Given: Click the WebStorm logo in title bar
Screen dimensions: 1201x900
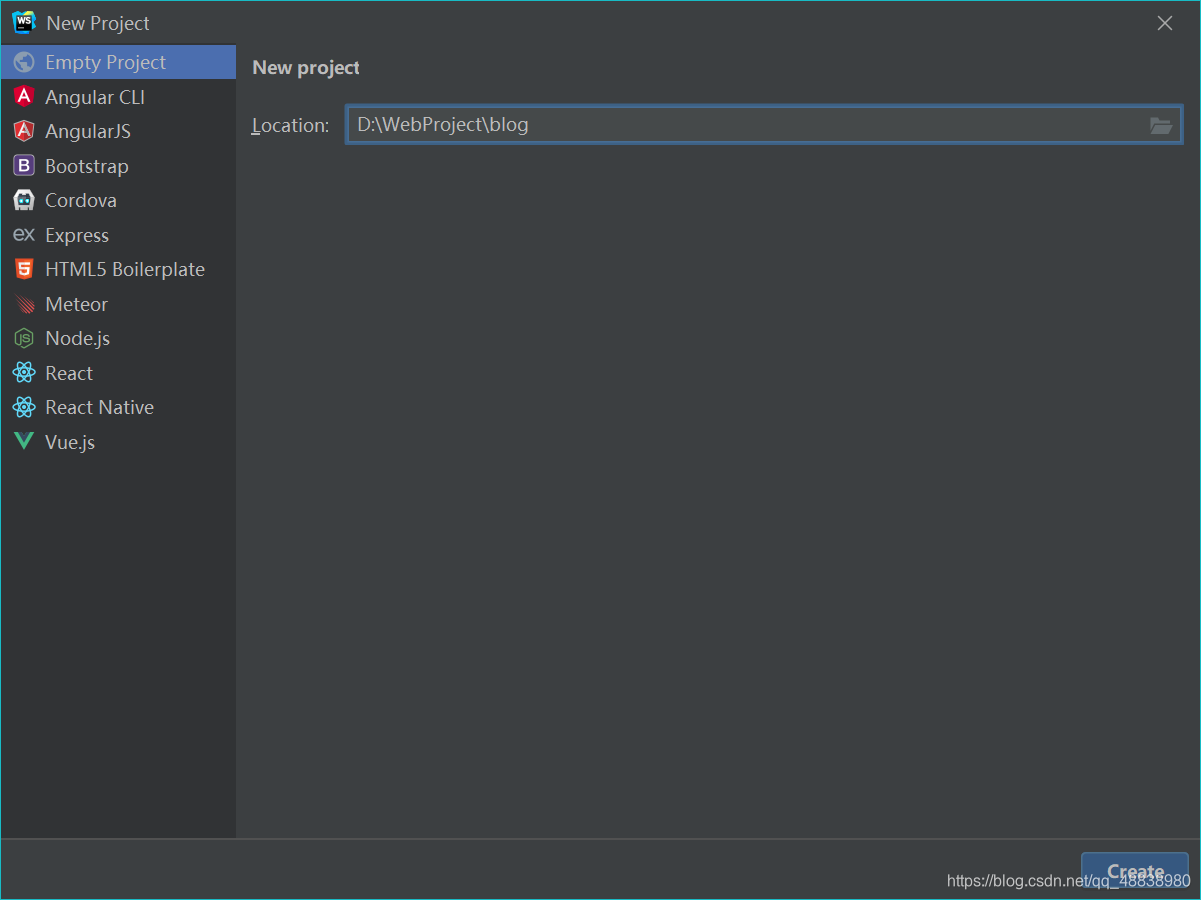Looking at the screenshot, I should click(24, 22).
